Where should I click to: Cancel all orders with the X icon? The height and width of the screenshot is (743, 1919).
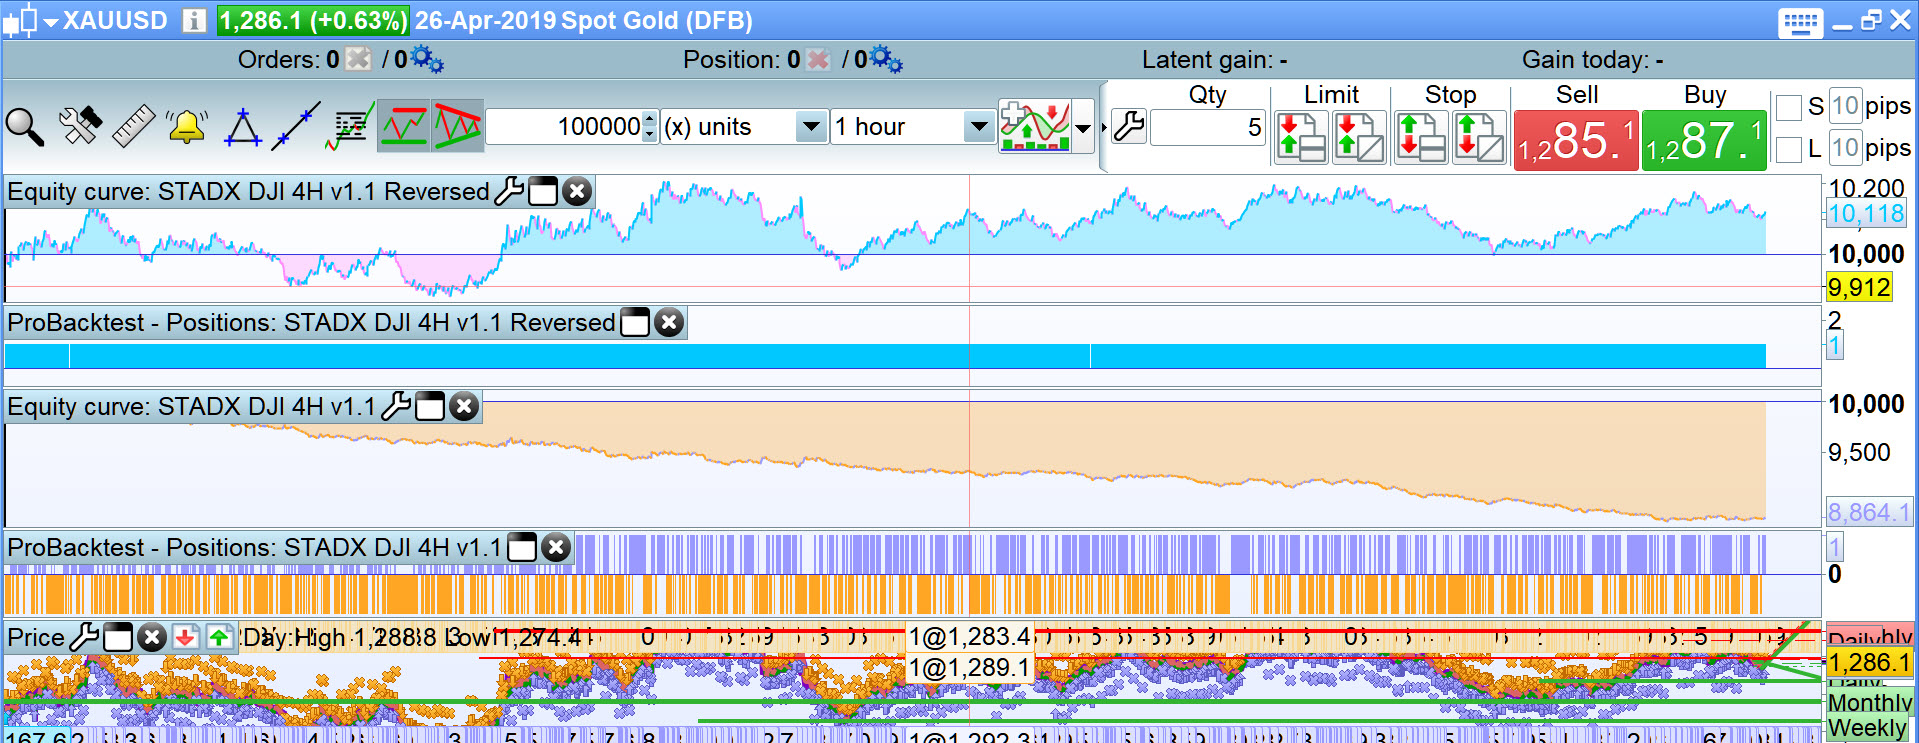(x=358, y=60)
